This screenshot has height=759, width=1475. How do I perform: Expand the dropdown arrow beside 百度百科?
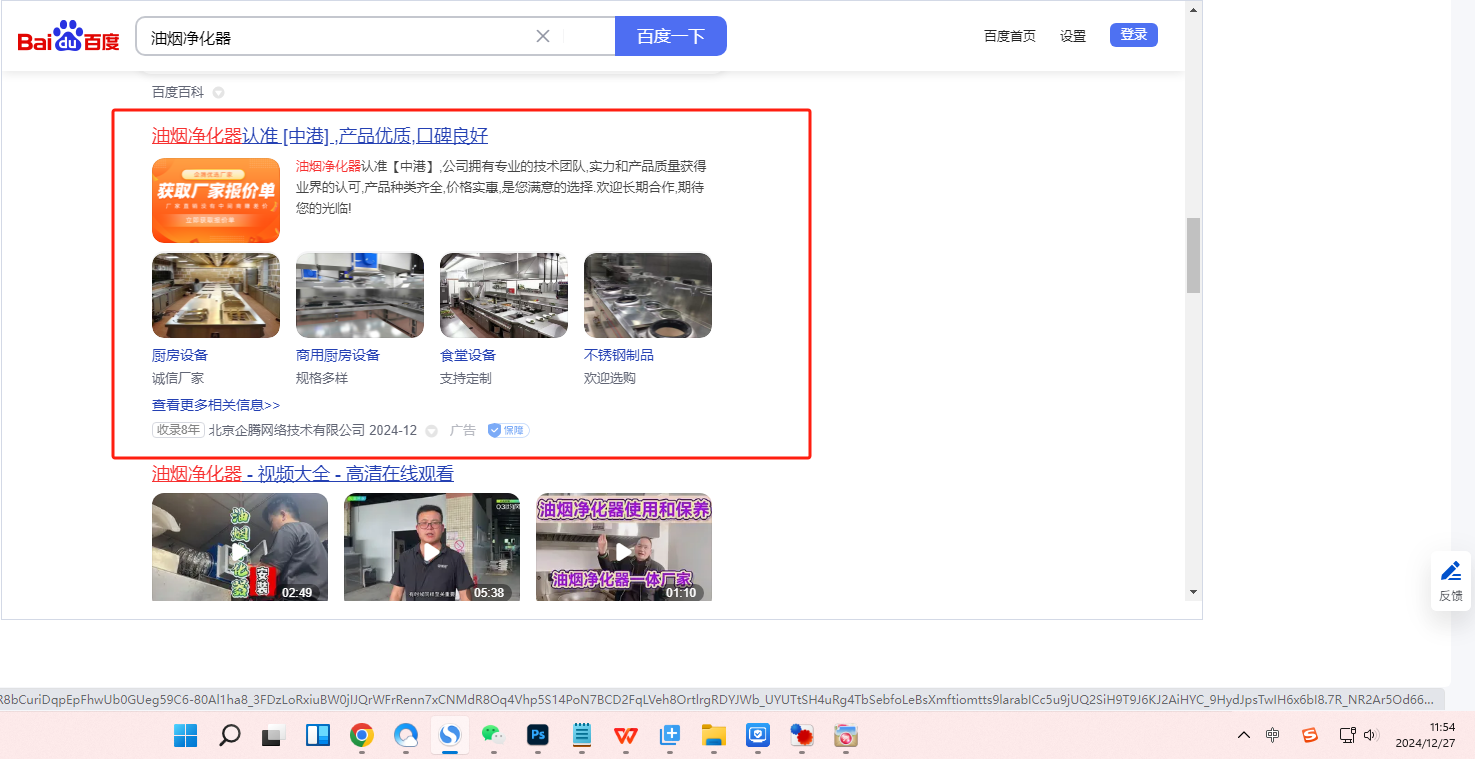point(218,93)
